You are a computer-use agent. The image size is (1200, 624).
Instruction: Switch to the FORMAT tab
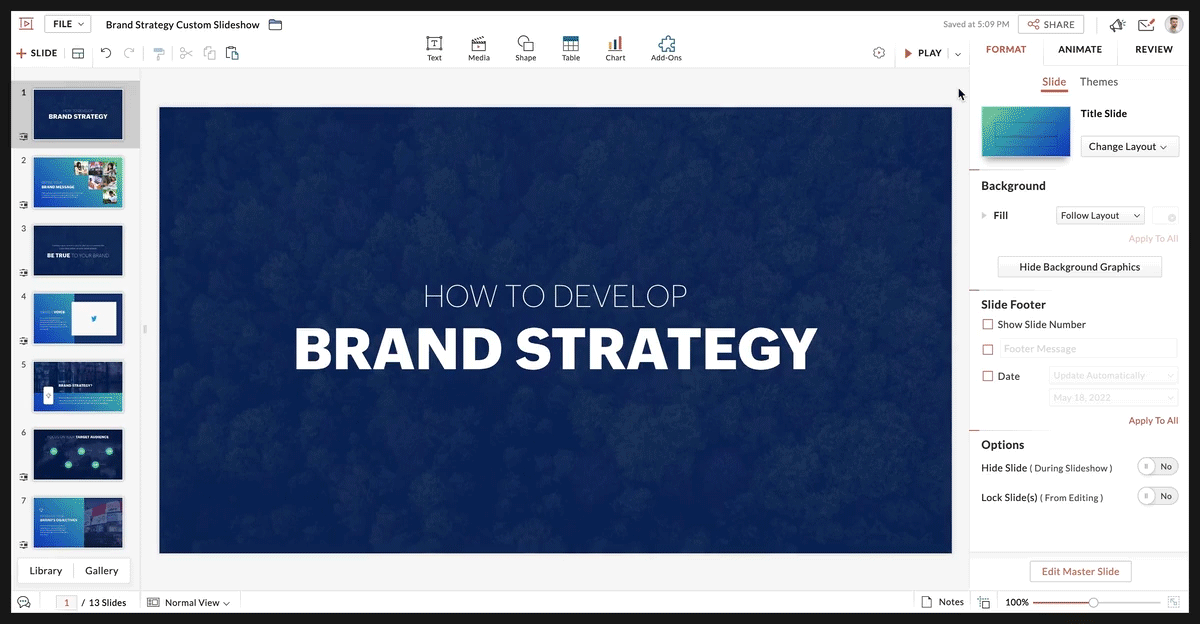point(1006,50)
